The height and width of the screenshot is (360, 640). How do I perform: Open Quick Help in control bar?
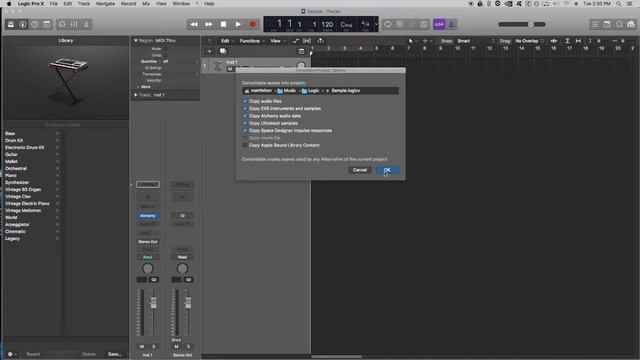tap(35, 24)
